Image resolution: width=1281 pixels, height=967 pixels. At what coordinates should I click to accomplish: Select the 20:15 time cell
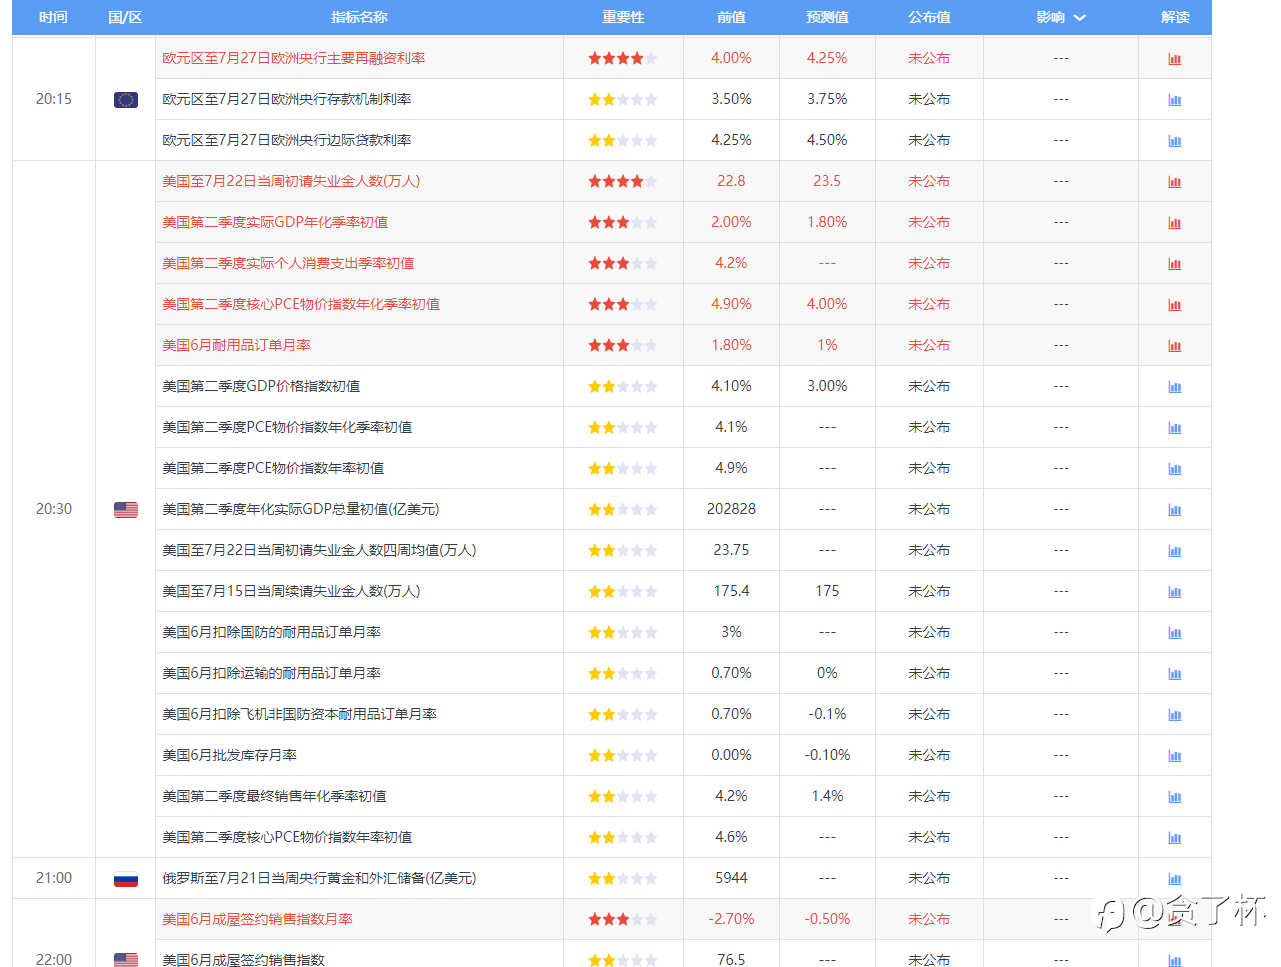tap(54, 99)
